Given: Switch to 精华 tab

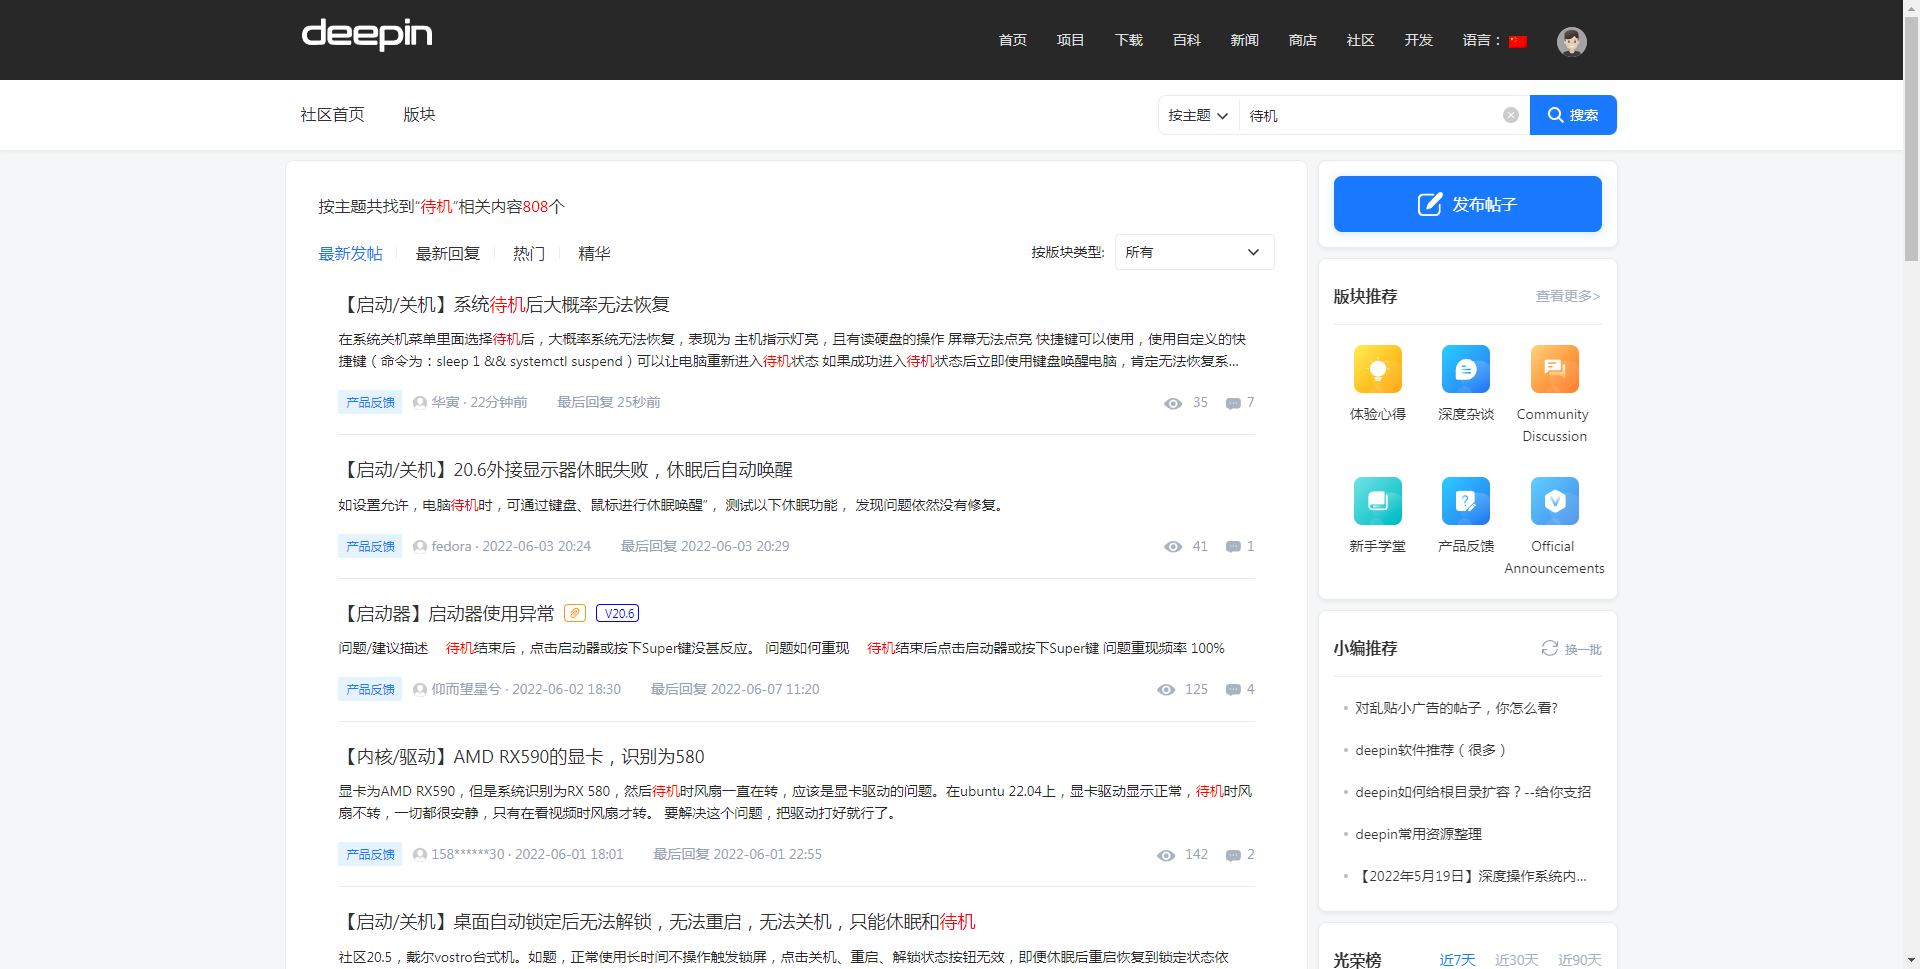Looking at the screenshot, I should pyautogui.click(x=594, y=254).
